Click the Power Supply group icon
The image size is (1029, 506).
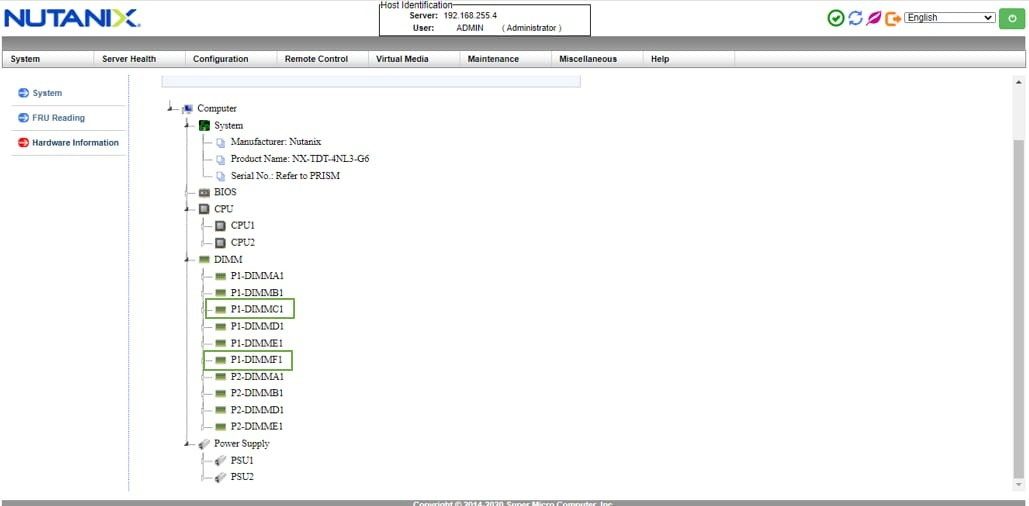click(x=204, y=444)
